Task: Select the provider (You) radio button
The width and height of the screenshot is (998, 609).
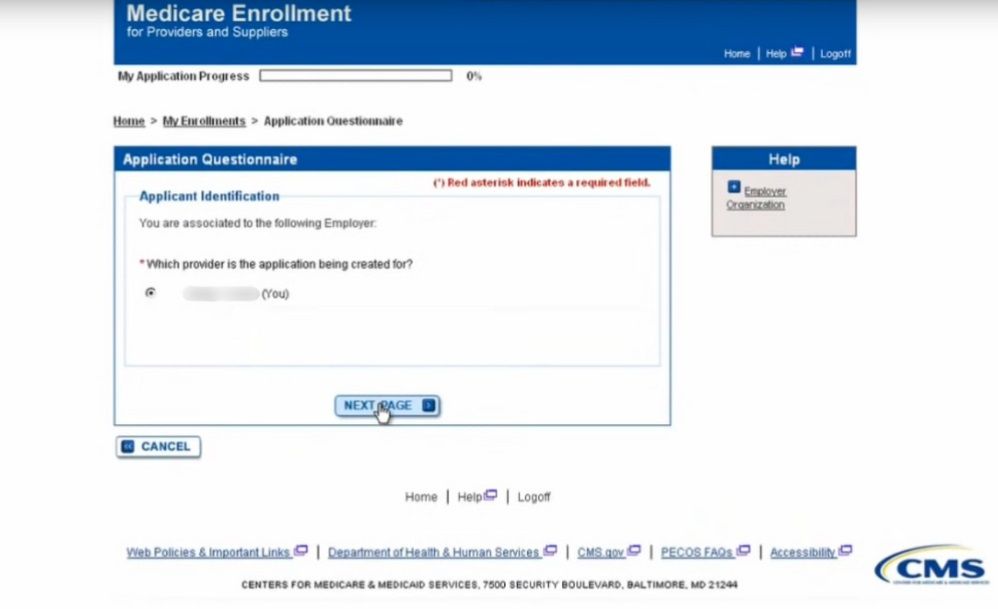Action: point(150,293)
